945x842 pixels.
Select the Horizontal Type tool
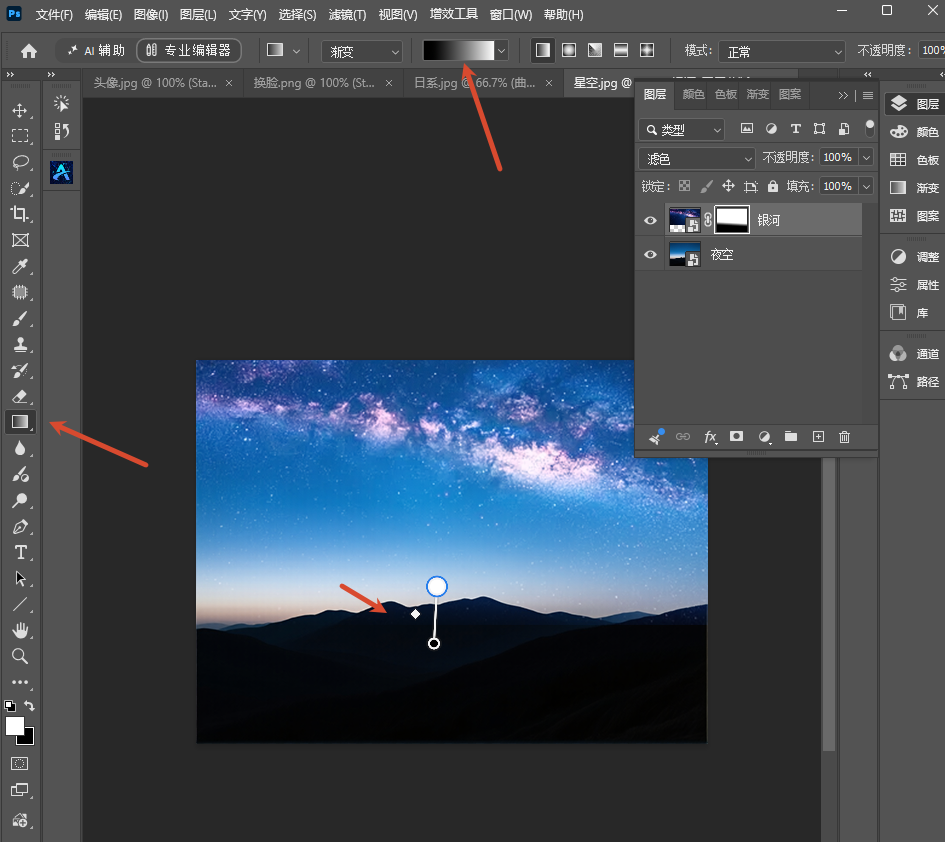pos(20,553)
